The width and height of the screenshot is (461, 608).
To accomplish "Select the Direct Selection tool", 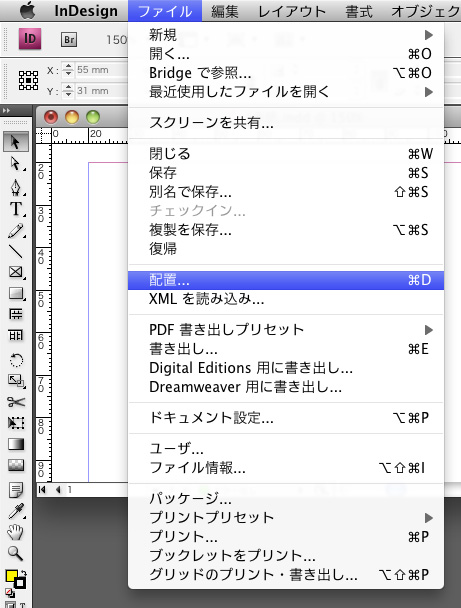I will tap(16, 164).
